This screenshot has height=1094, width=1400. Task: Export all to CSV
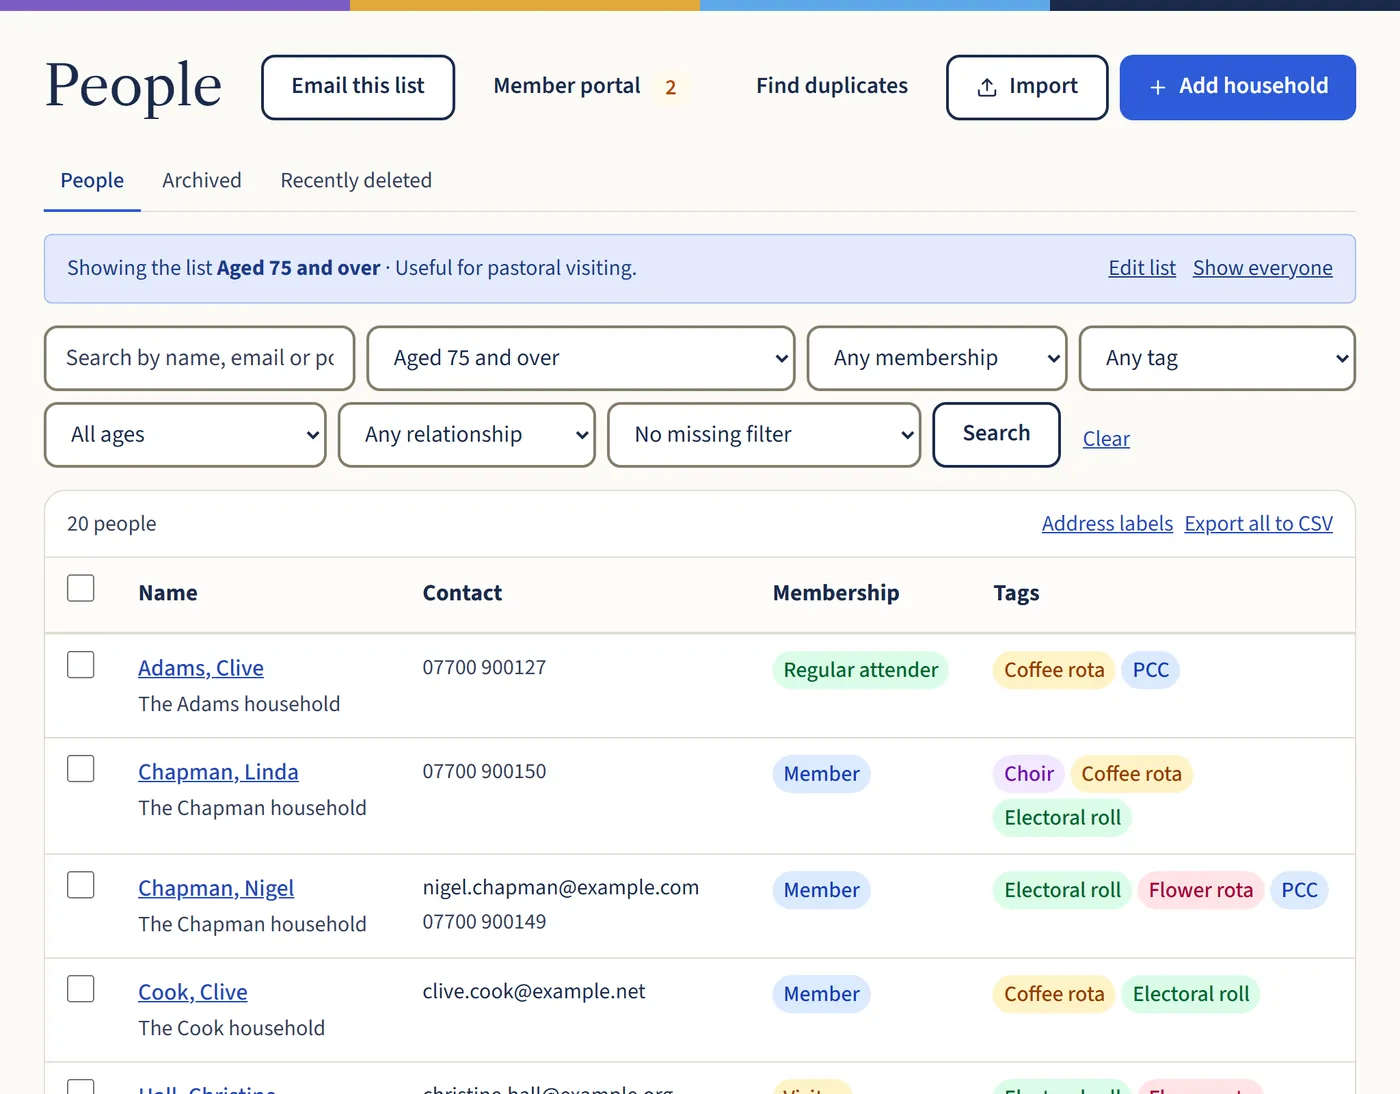(x=1258, y=524)
